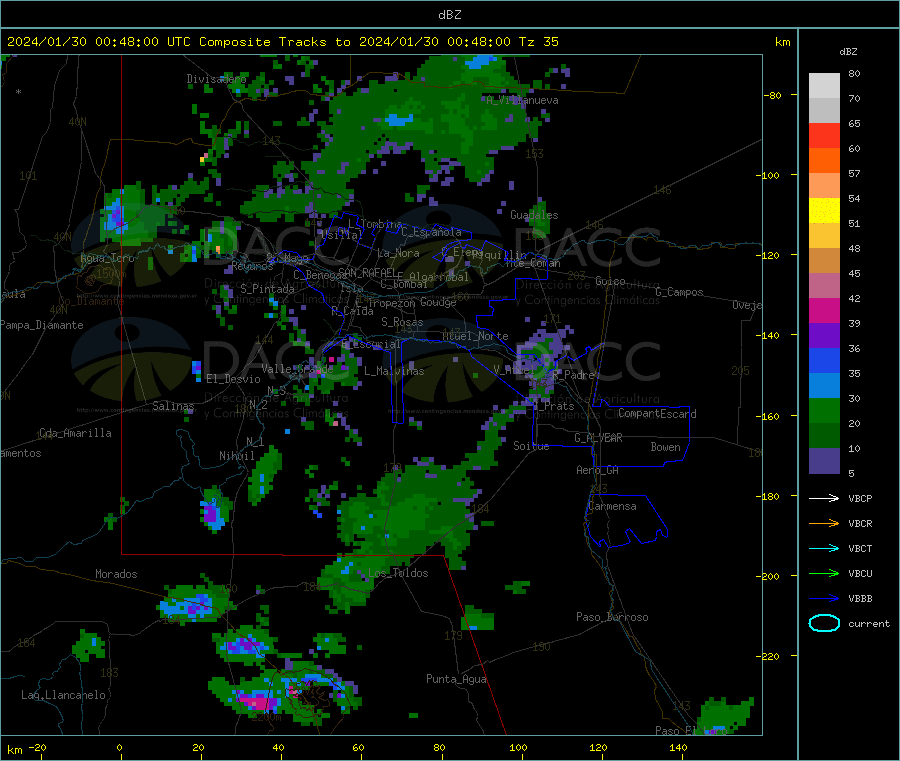900x761 pixels.
Task: Select the red 60 dBZ color swatch
Action: (x=824, y=135)
